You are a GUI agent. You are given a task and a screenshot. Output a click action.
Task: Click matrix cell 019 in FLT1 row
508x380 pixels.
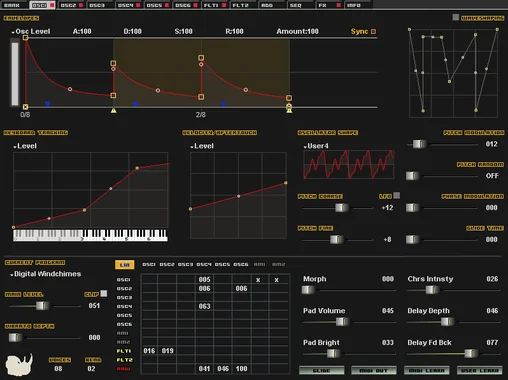[168, 351]
